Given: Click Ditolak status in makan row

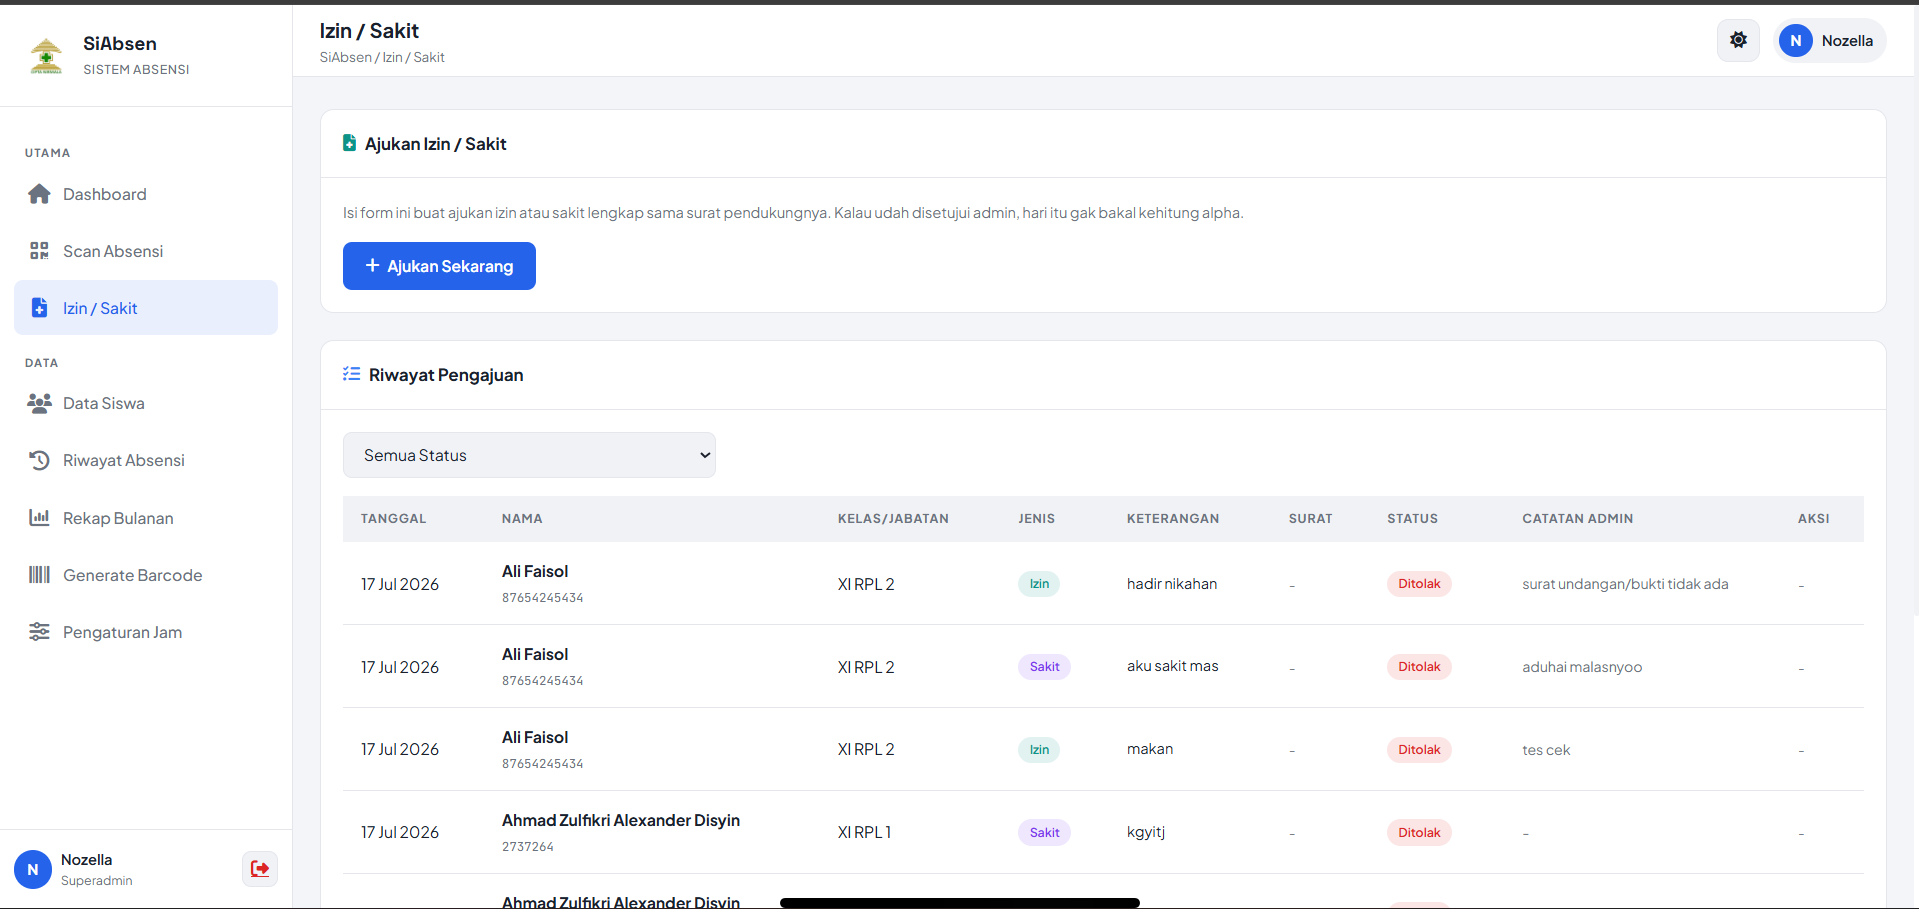Looking at the screenshot, I should pyautogui.click(x=1419, y=750).
